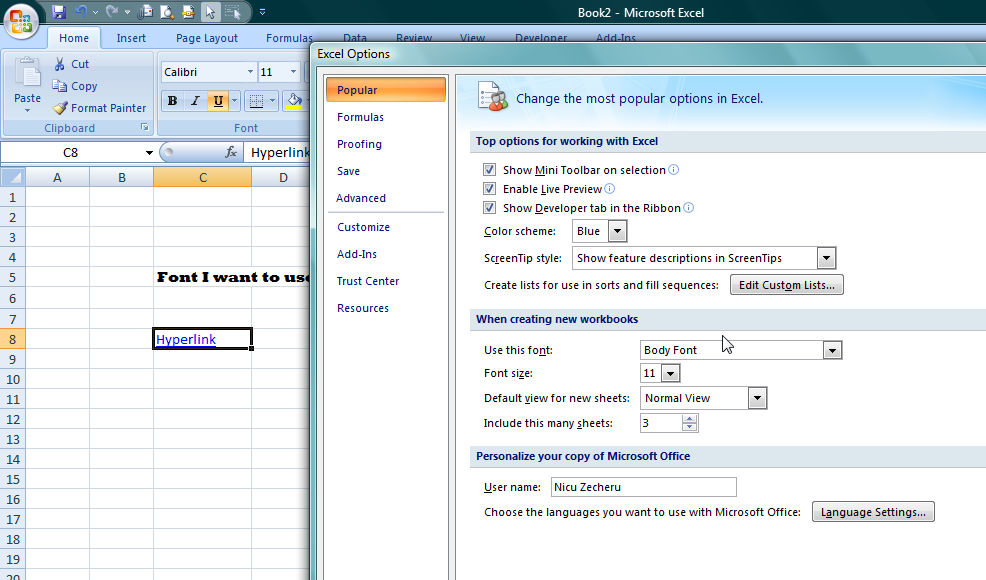This screenshot has height=580, width=986.
Task: Click the Redo arrow icon
Action: coord(113,12)
